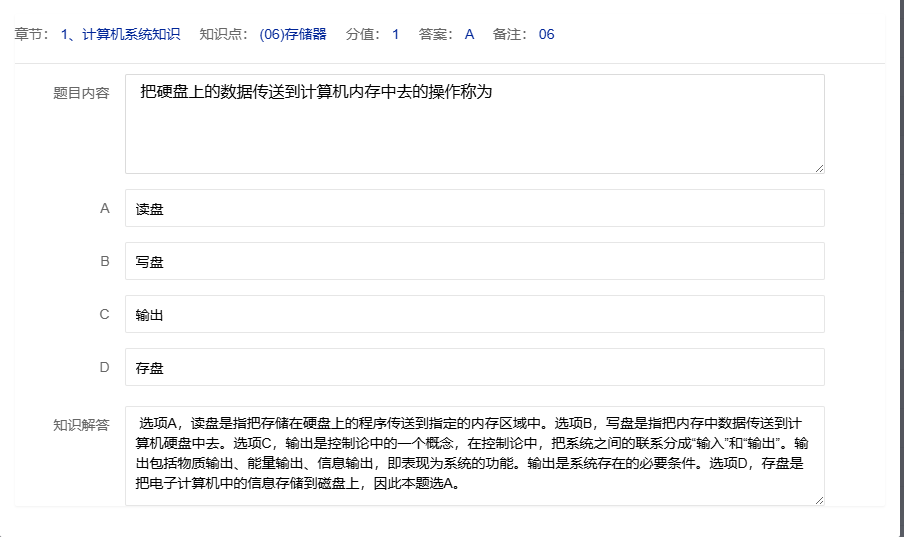Click the chapter value 1、计算机系统知识
904x537 pixels.
tap(120, 34)
